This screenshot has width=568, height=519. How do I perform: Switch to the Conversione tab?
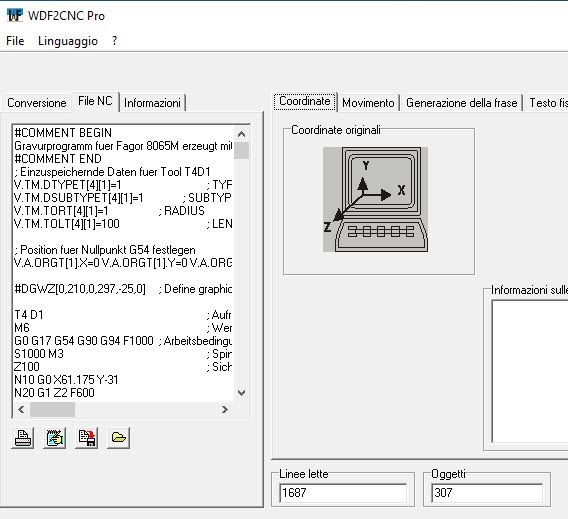click(37, 103)
